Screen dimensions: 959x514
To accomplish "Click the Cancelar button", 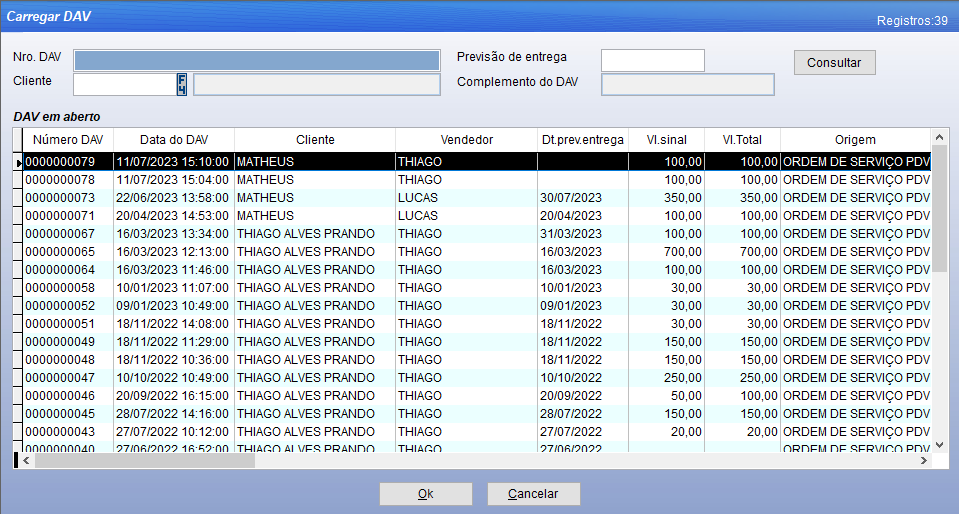I will [x=533, y=494].
